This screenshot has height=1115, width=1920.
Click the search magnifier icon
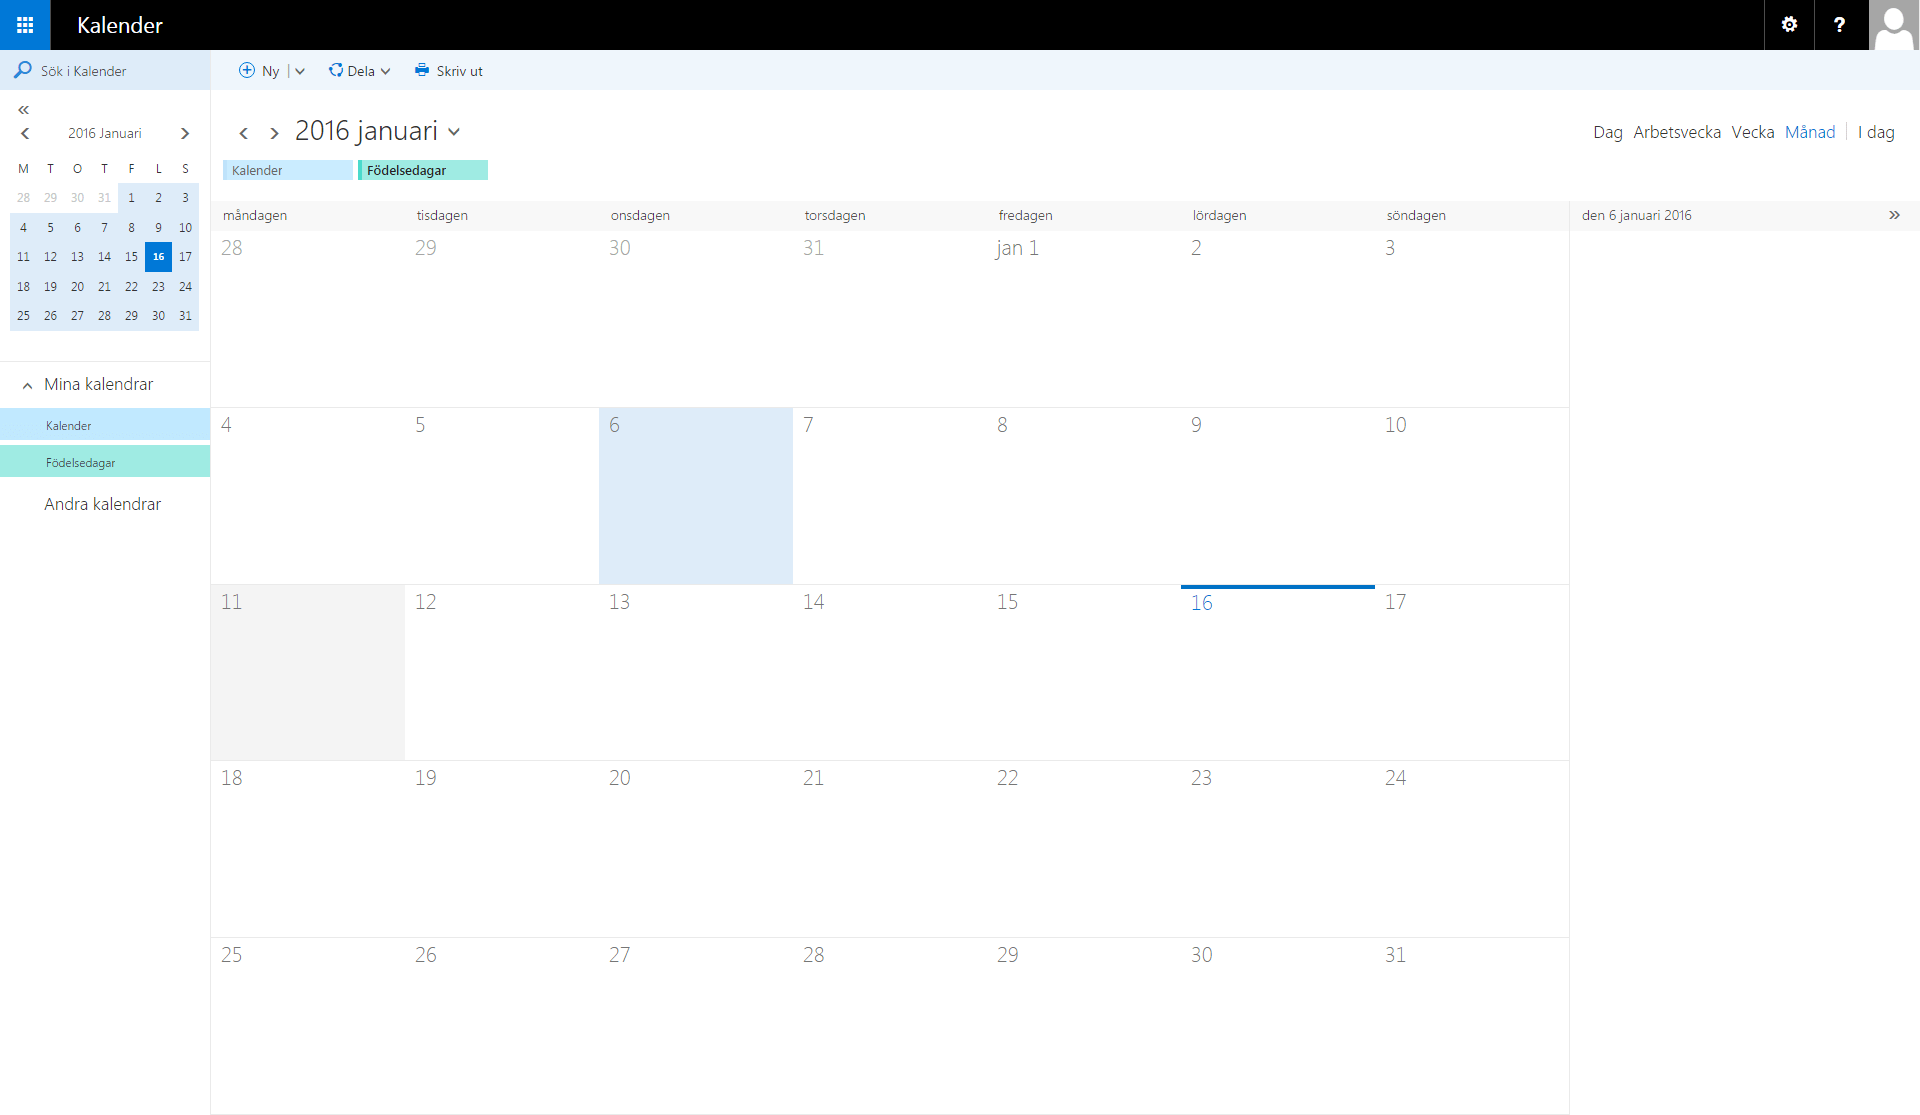click(x=22, y=70)
